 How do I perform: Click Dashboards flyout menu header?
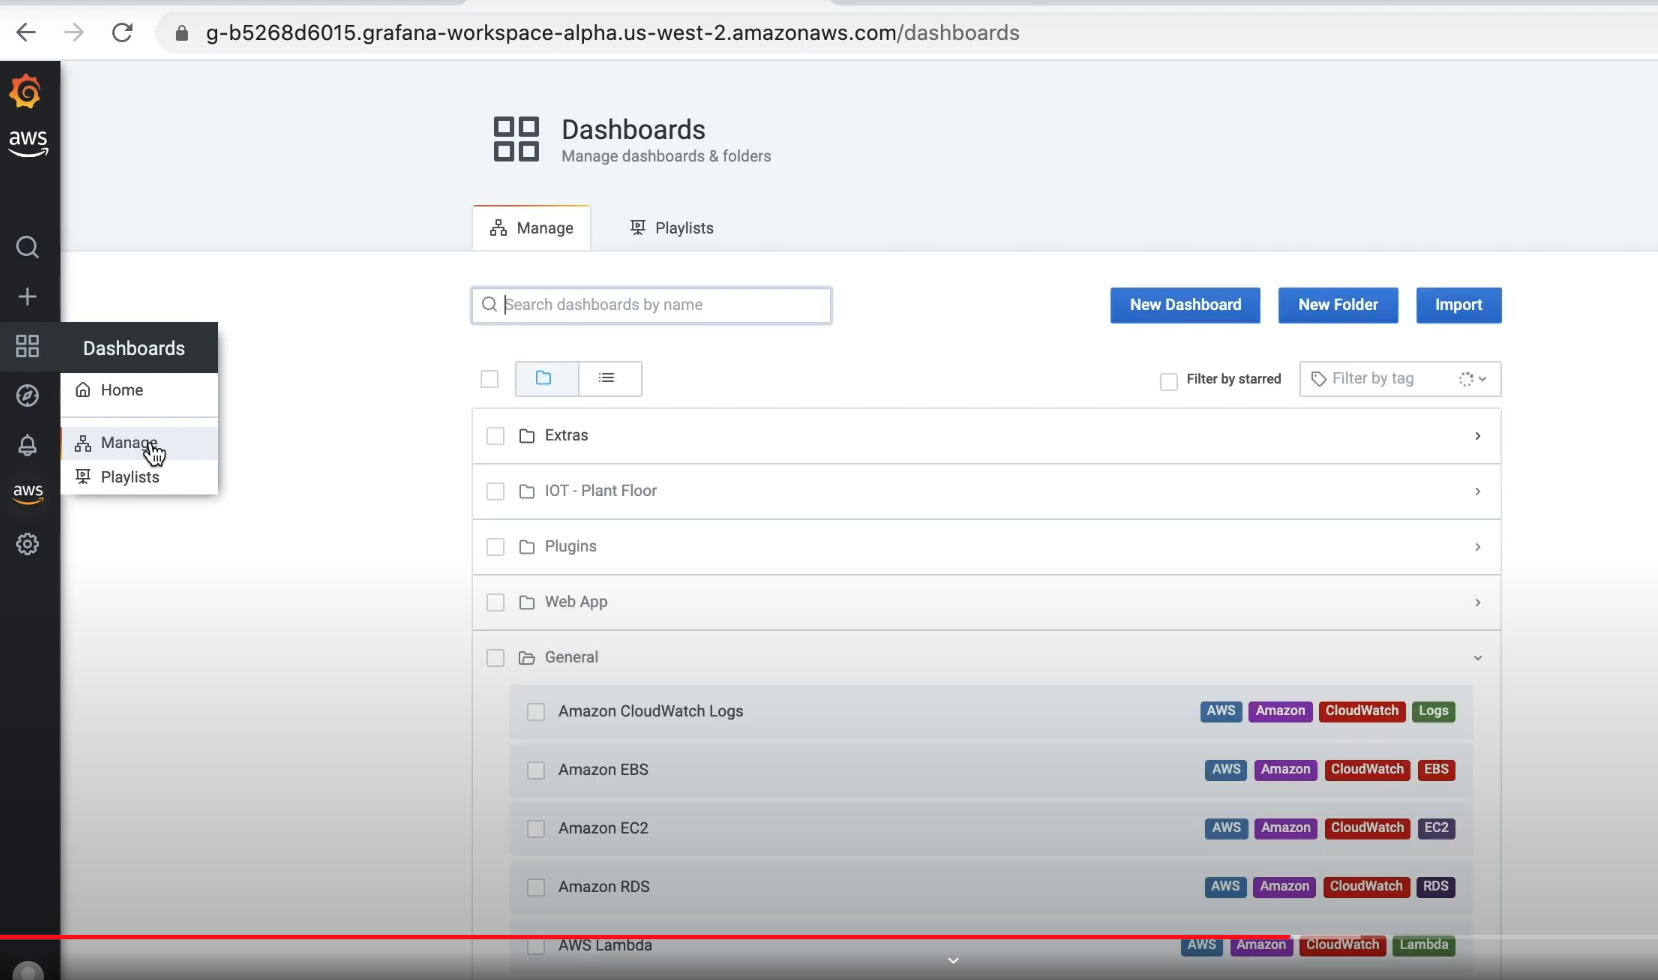pyautogui.click(x=139, y=348)
